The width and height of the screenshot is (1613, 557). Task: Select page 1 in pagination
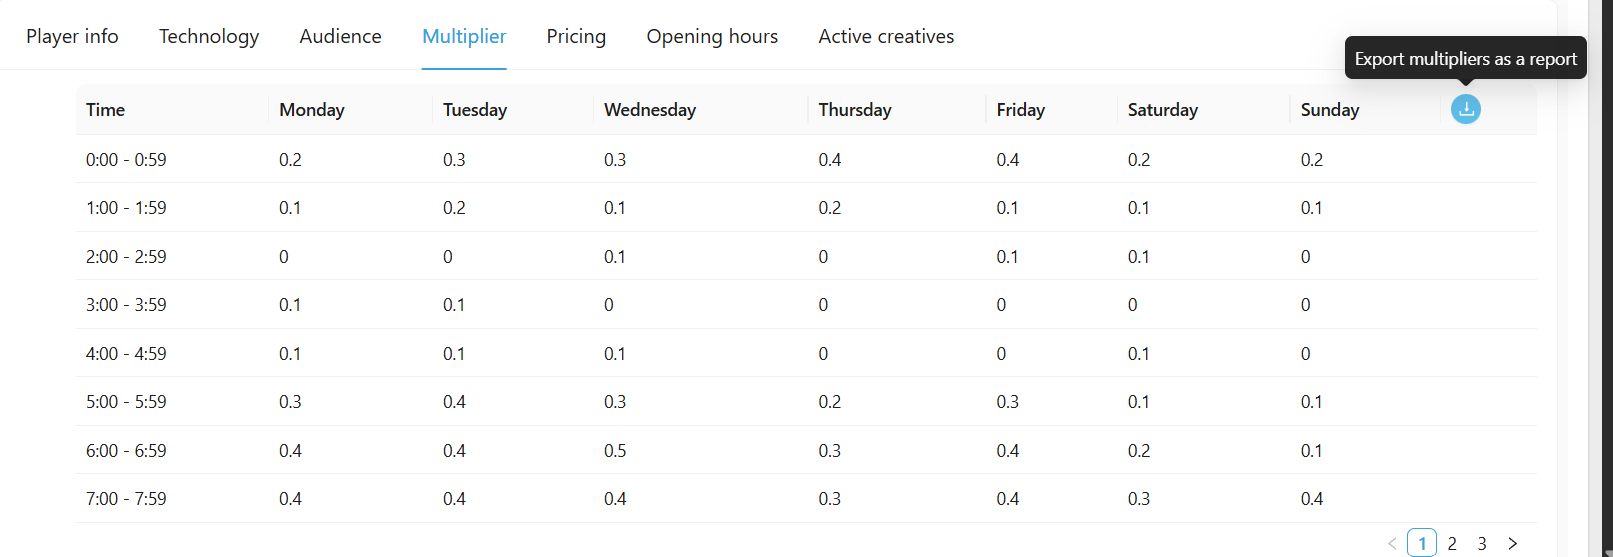pyautogui.click(x=1422, y=543)
